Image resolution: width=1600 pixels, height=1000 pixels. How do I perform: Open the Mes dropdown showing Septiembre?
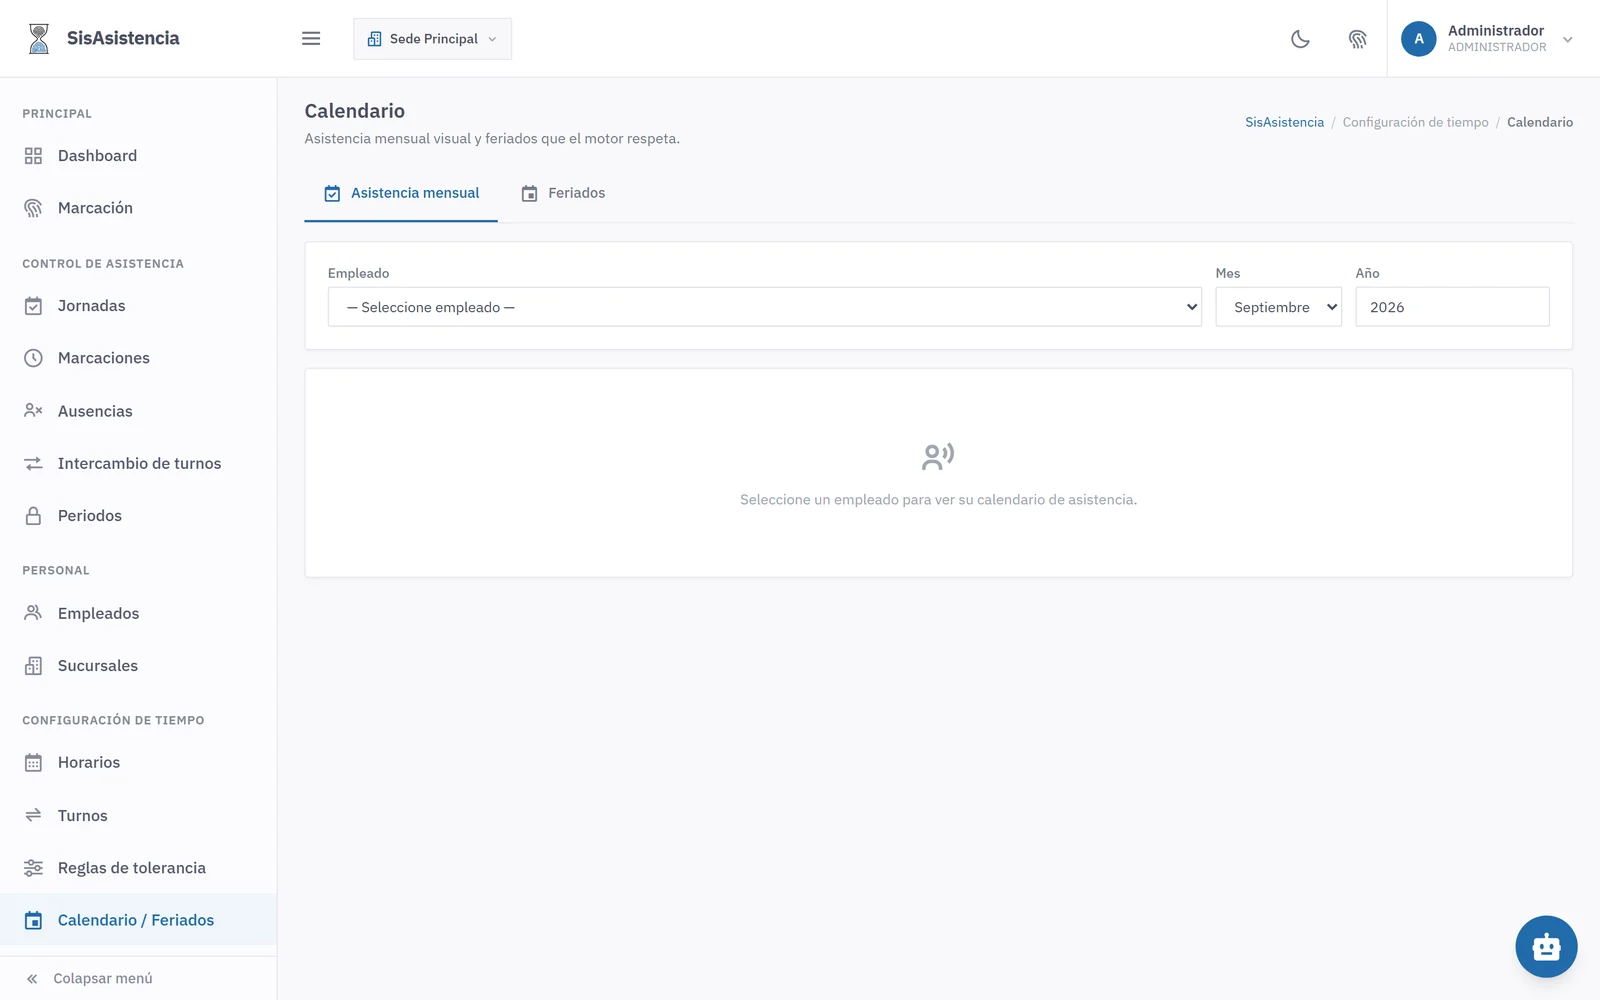coord(1278,307)
